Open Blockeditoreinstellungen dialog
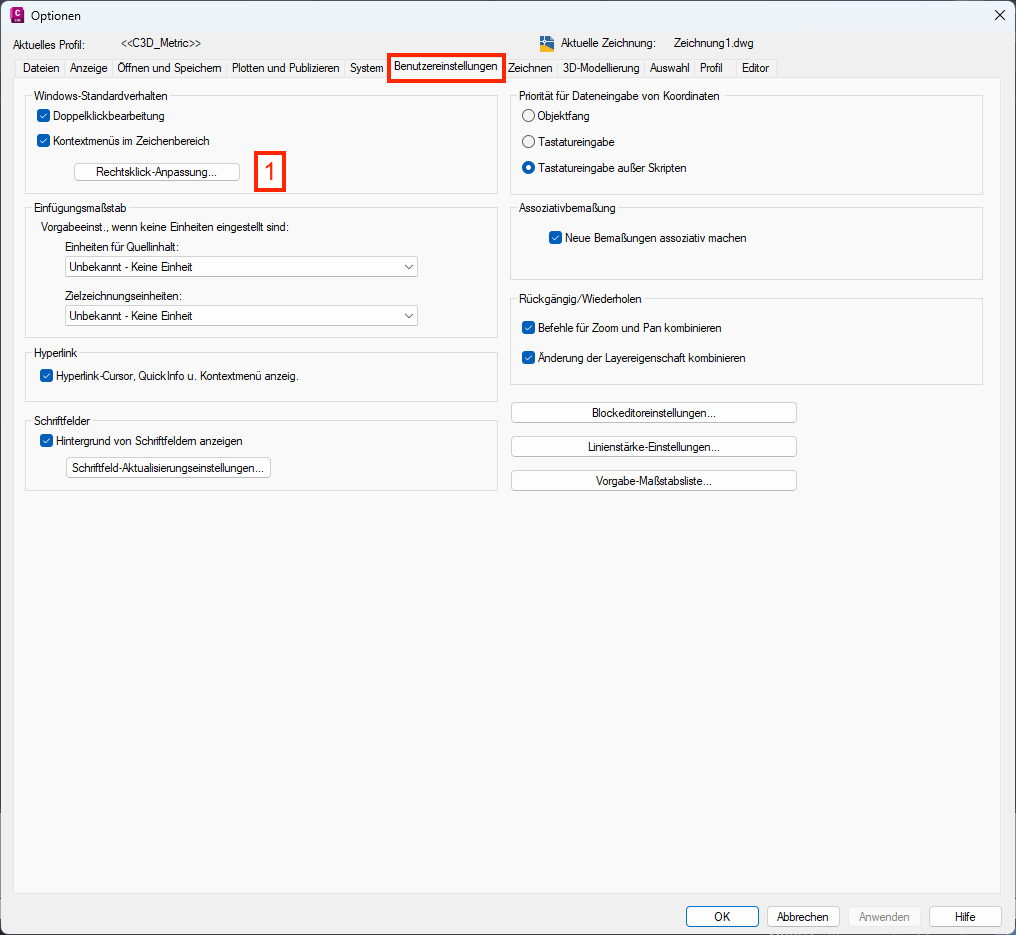 tap(653, 413)
